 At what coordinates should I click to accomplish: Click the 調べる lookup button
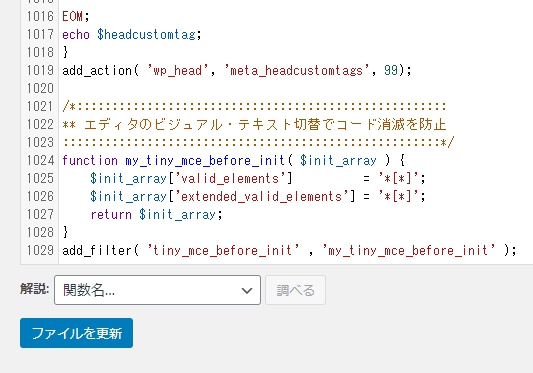point(295,290)
